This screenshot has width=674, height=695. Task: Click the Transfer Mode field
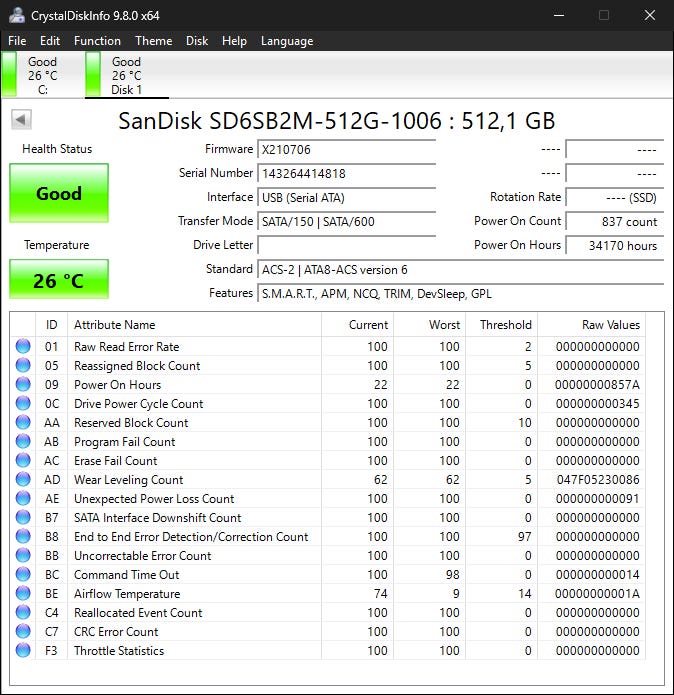(347, 221)
